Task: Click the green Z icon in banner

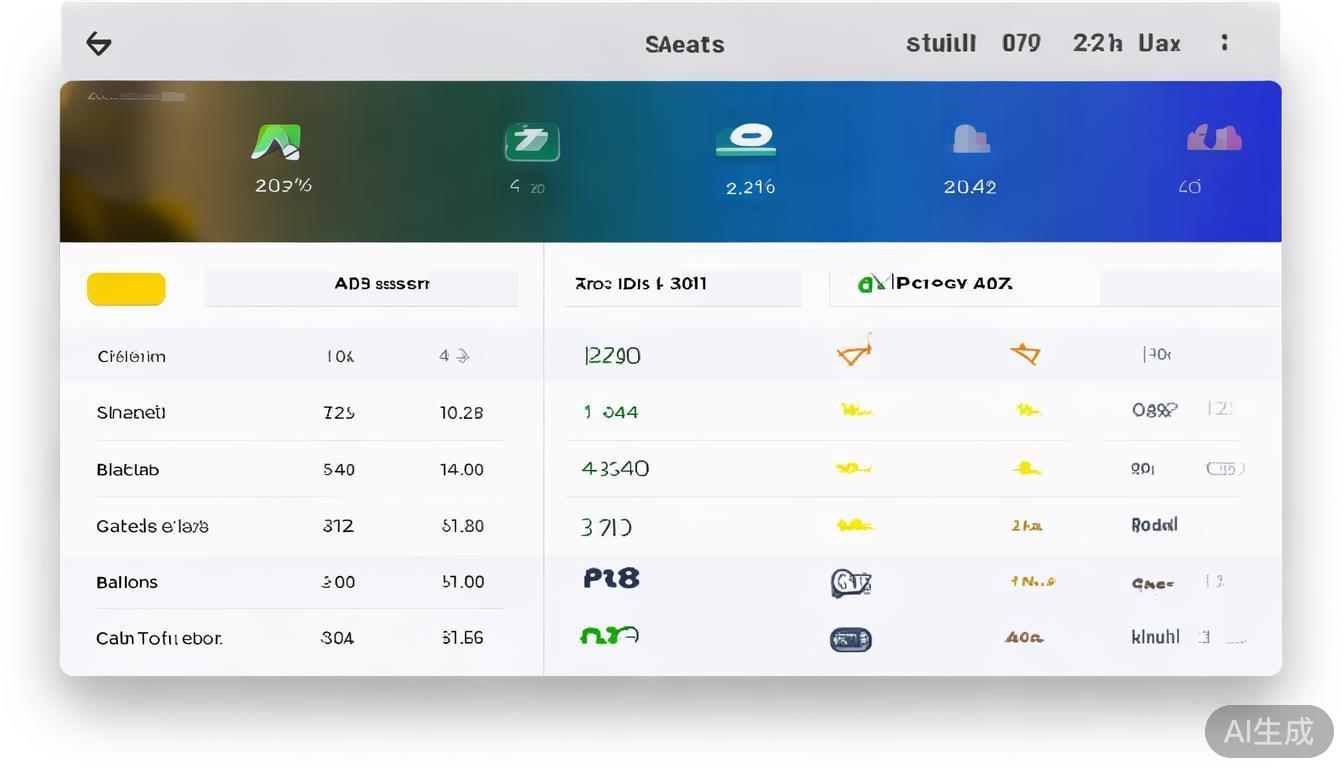Action: (x=531, y=142)
